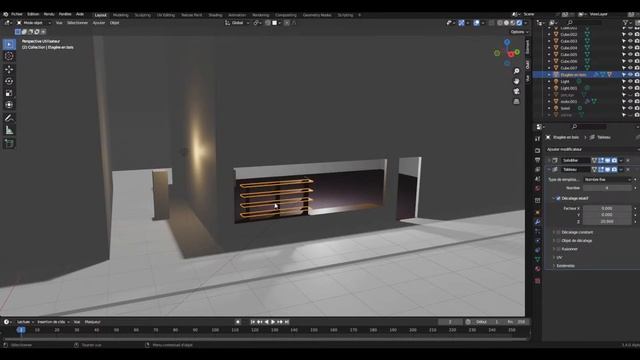Screen dimensions: 640x360
Task: Open the Ajouter modificateur dropdown
Action: click(x=591, y=149)
